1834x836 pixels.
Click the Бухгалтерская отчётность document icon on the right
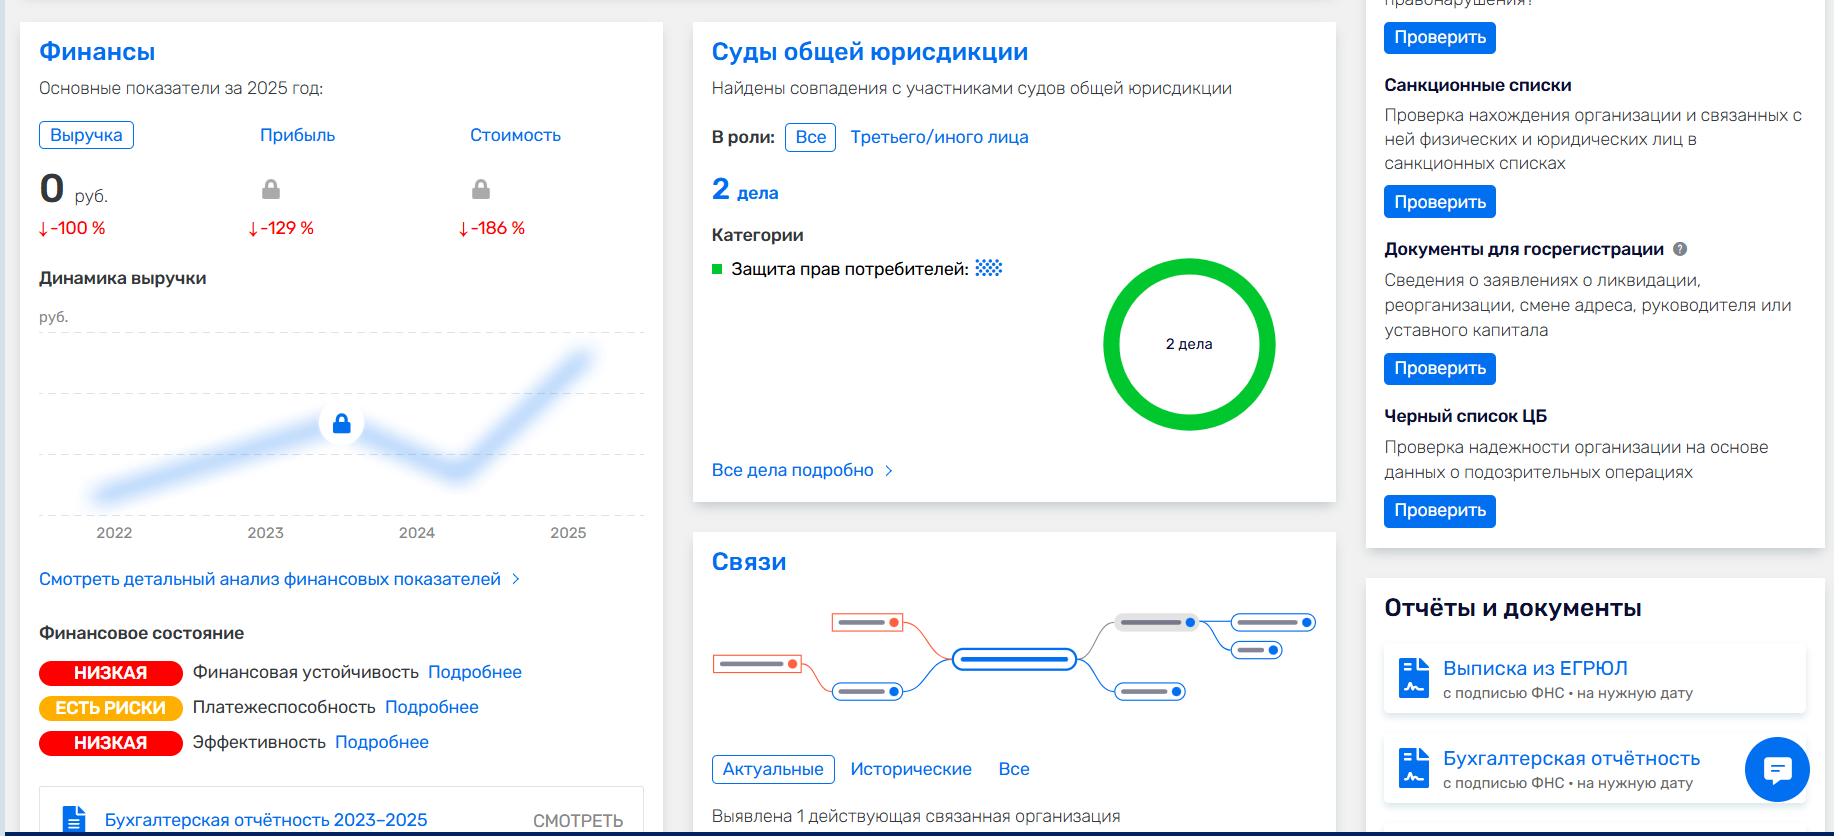tap(1414, 768)
